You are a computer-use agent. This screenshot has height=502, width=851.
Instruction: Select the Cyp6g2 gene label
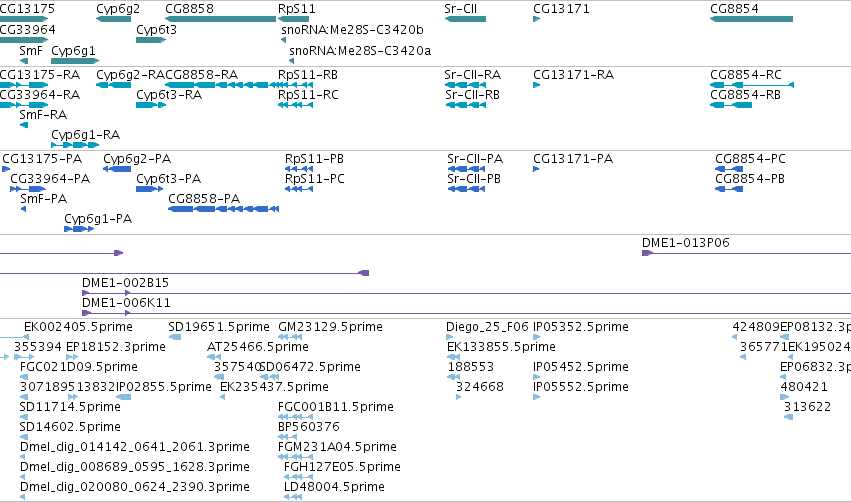point(118,9)
